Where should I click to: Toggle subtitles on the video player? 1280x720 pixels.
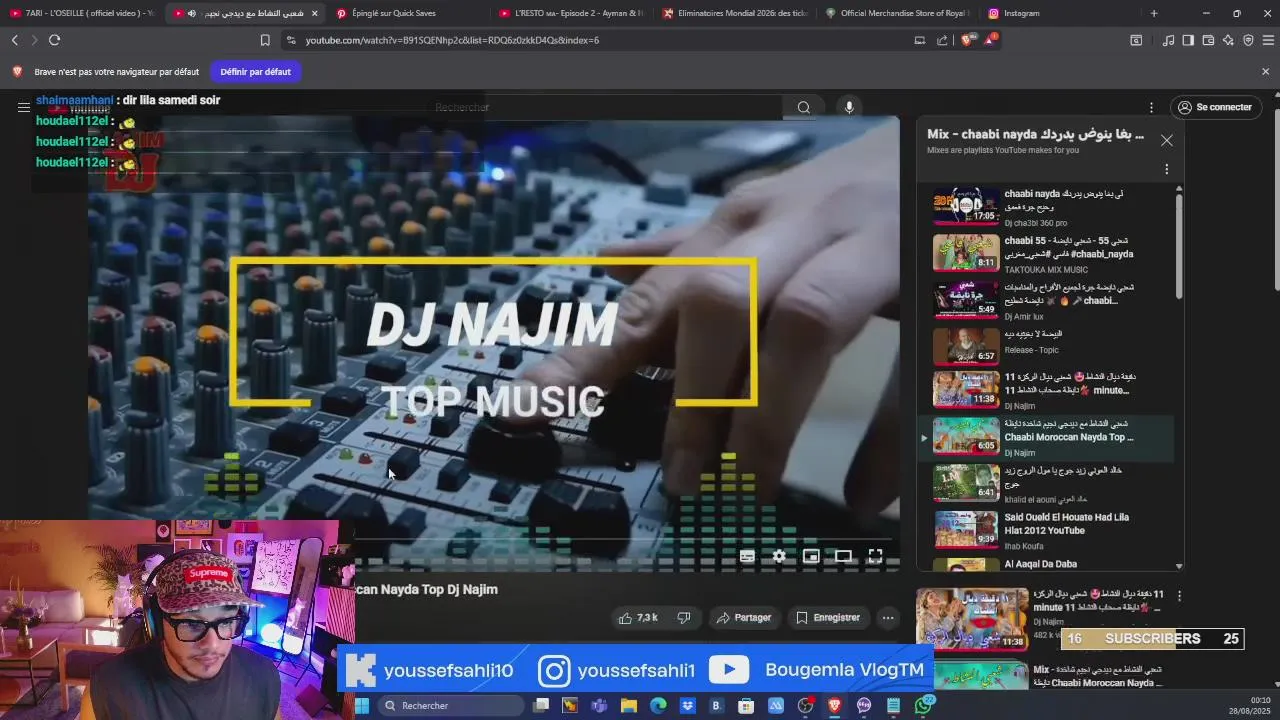[x=747, y=556]
